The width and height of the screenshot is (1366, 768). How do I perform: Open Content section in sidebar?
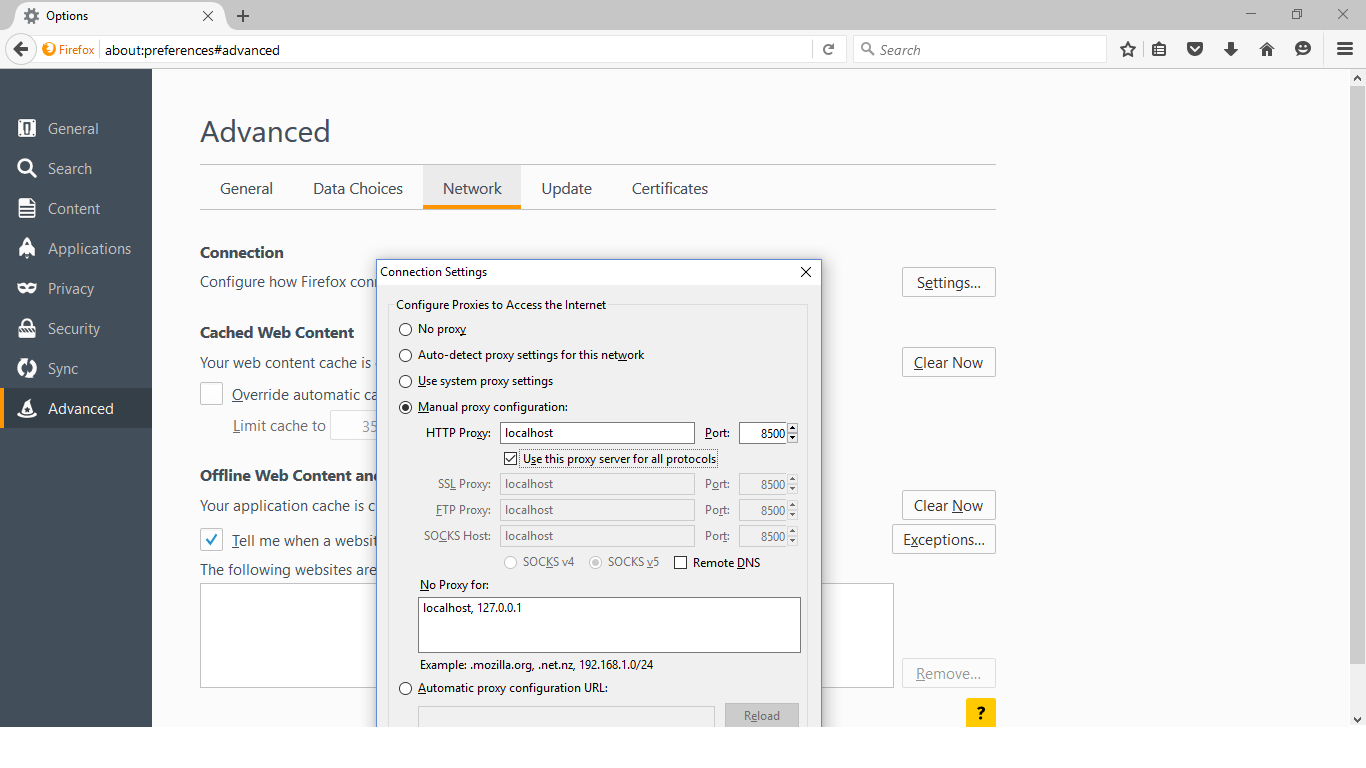point(76,209)
